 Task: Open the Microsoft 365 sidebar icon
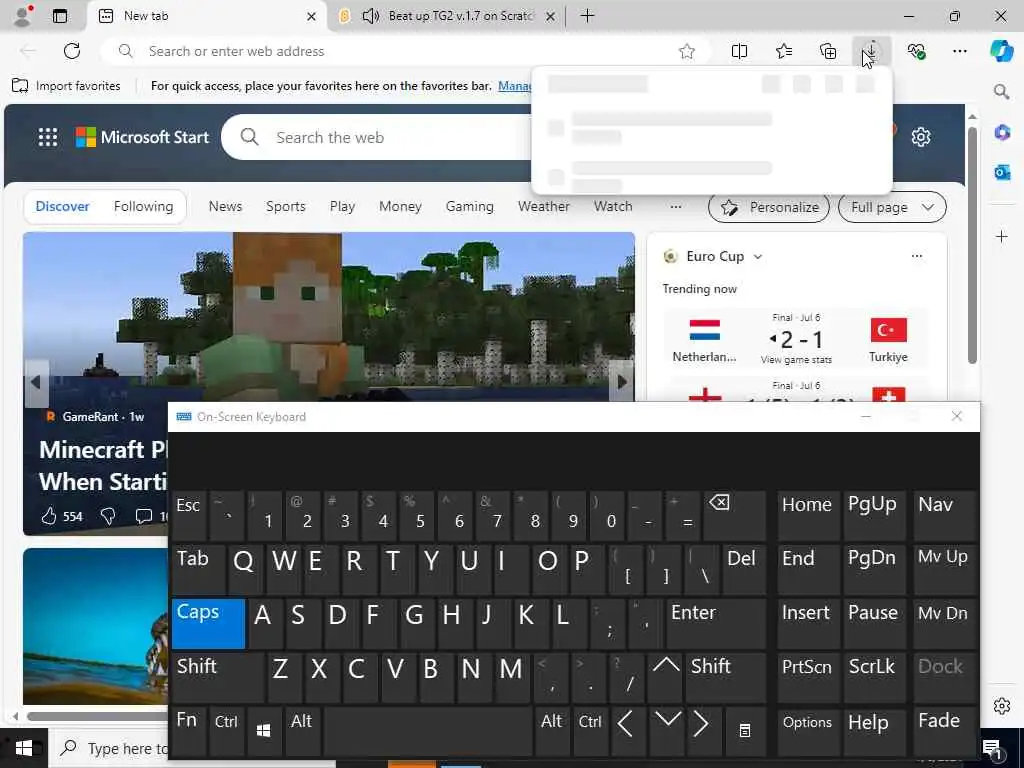click(1002, 133)
